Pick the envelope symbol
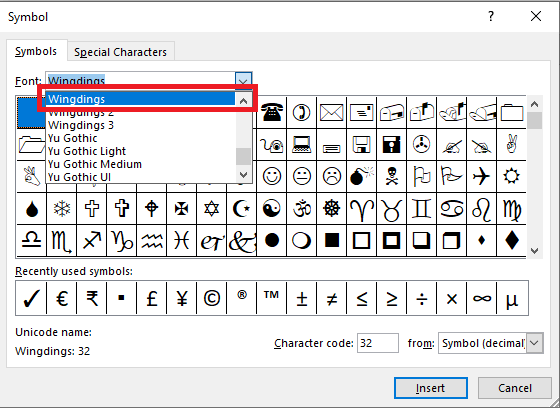560x408 pixels. point(331,113)
